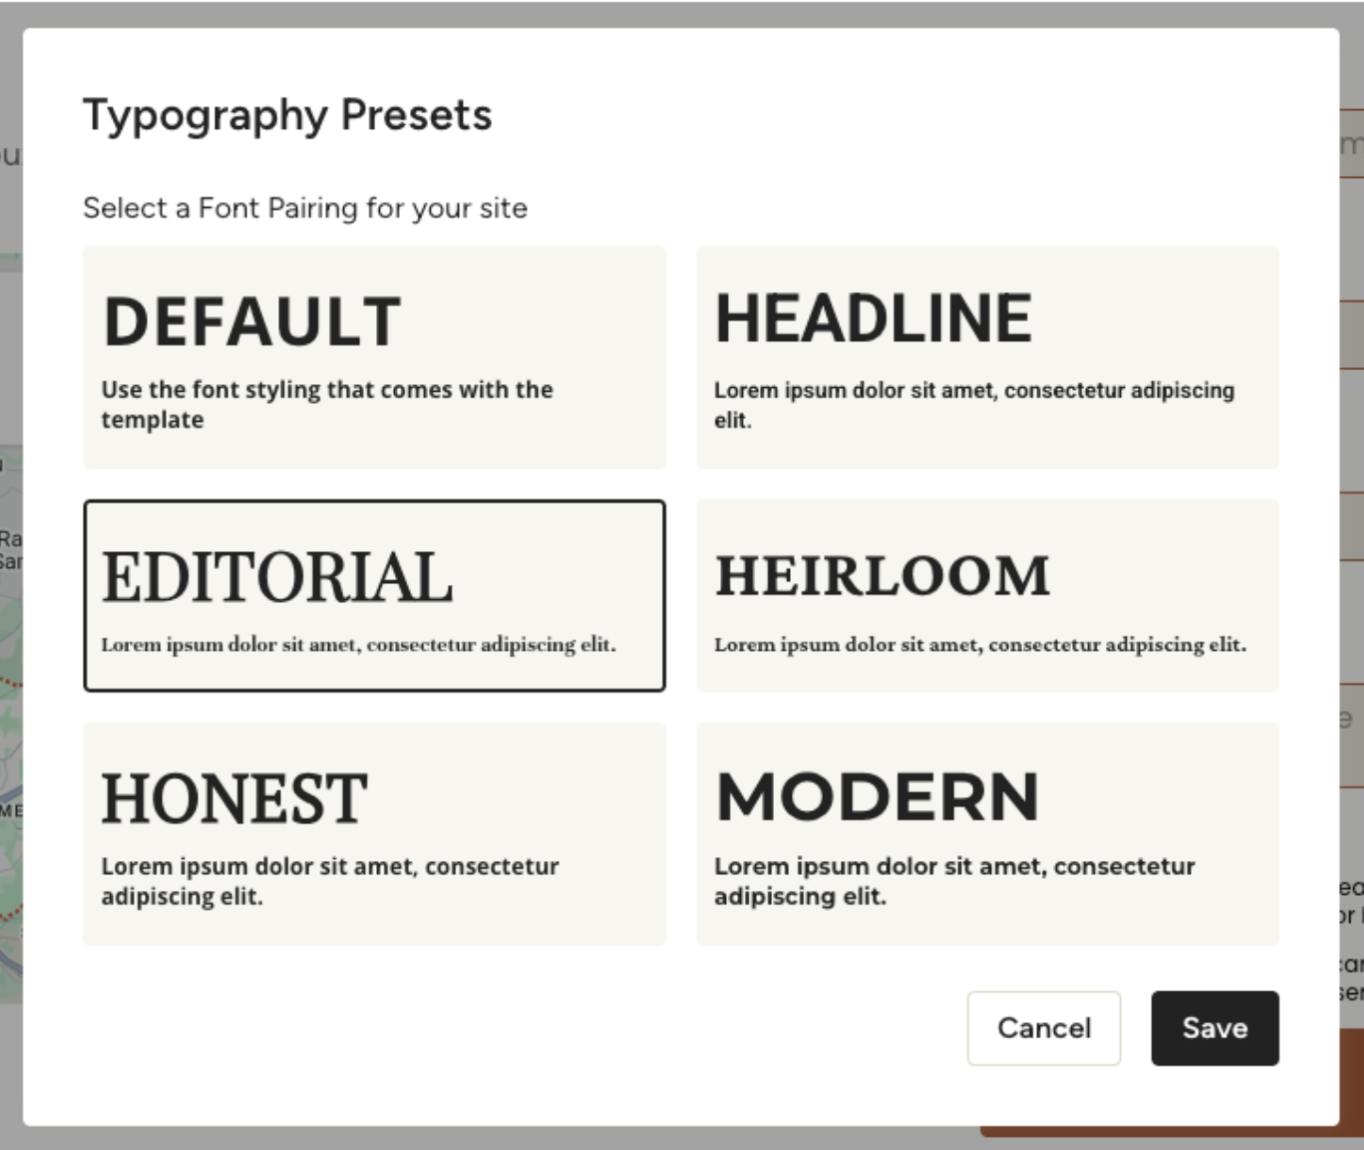Click the Lorem ipsum sample under Editorial
The image size is (1364, 1150).
click(x=358, y=645)
